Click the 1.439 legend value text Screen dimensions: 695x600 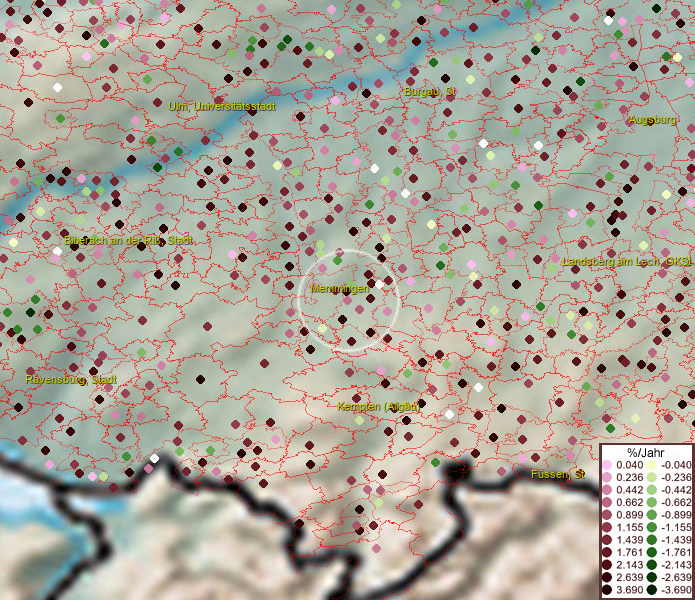628,541
